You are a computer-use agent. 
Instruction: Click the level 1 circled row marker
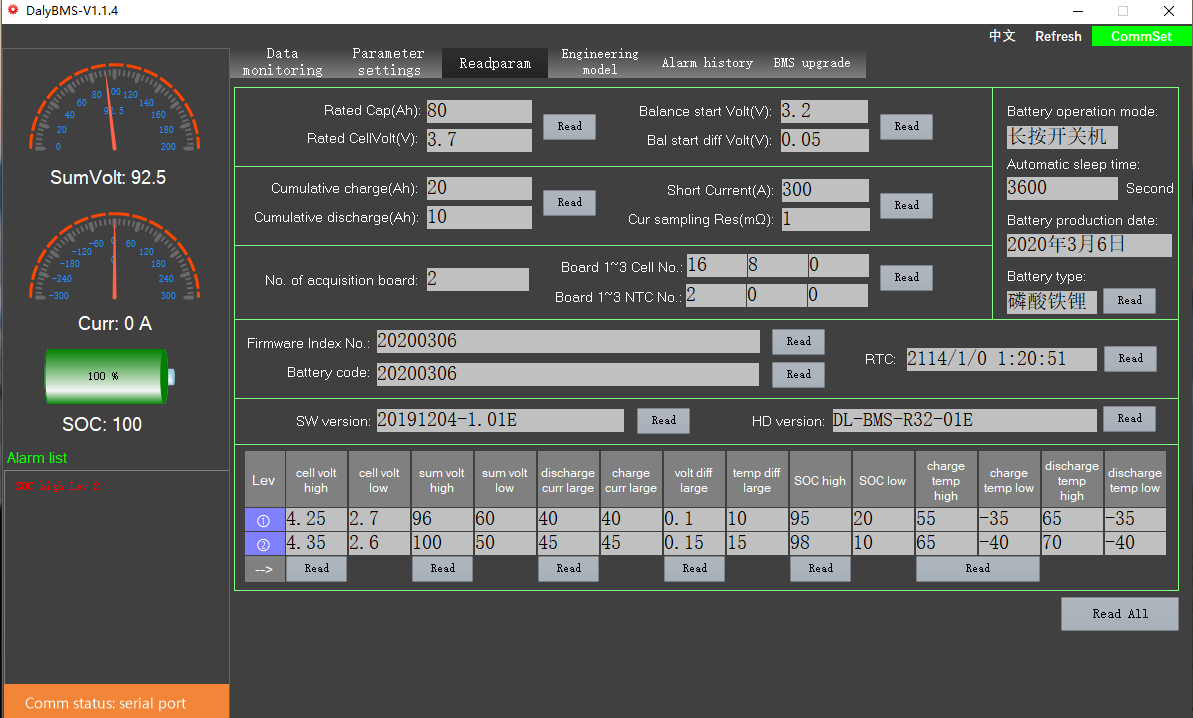coord(264,519)
